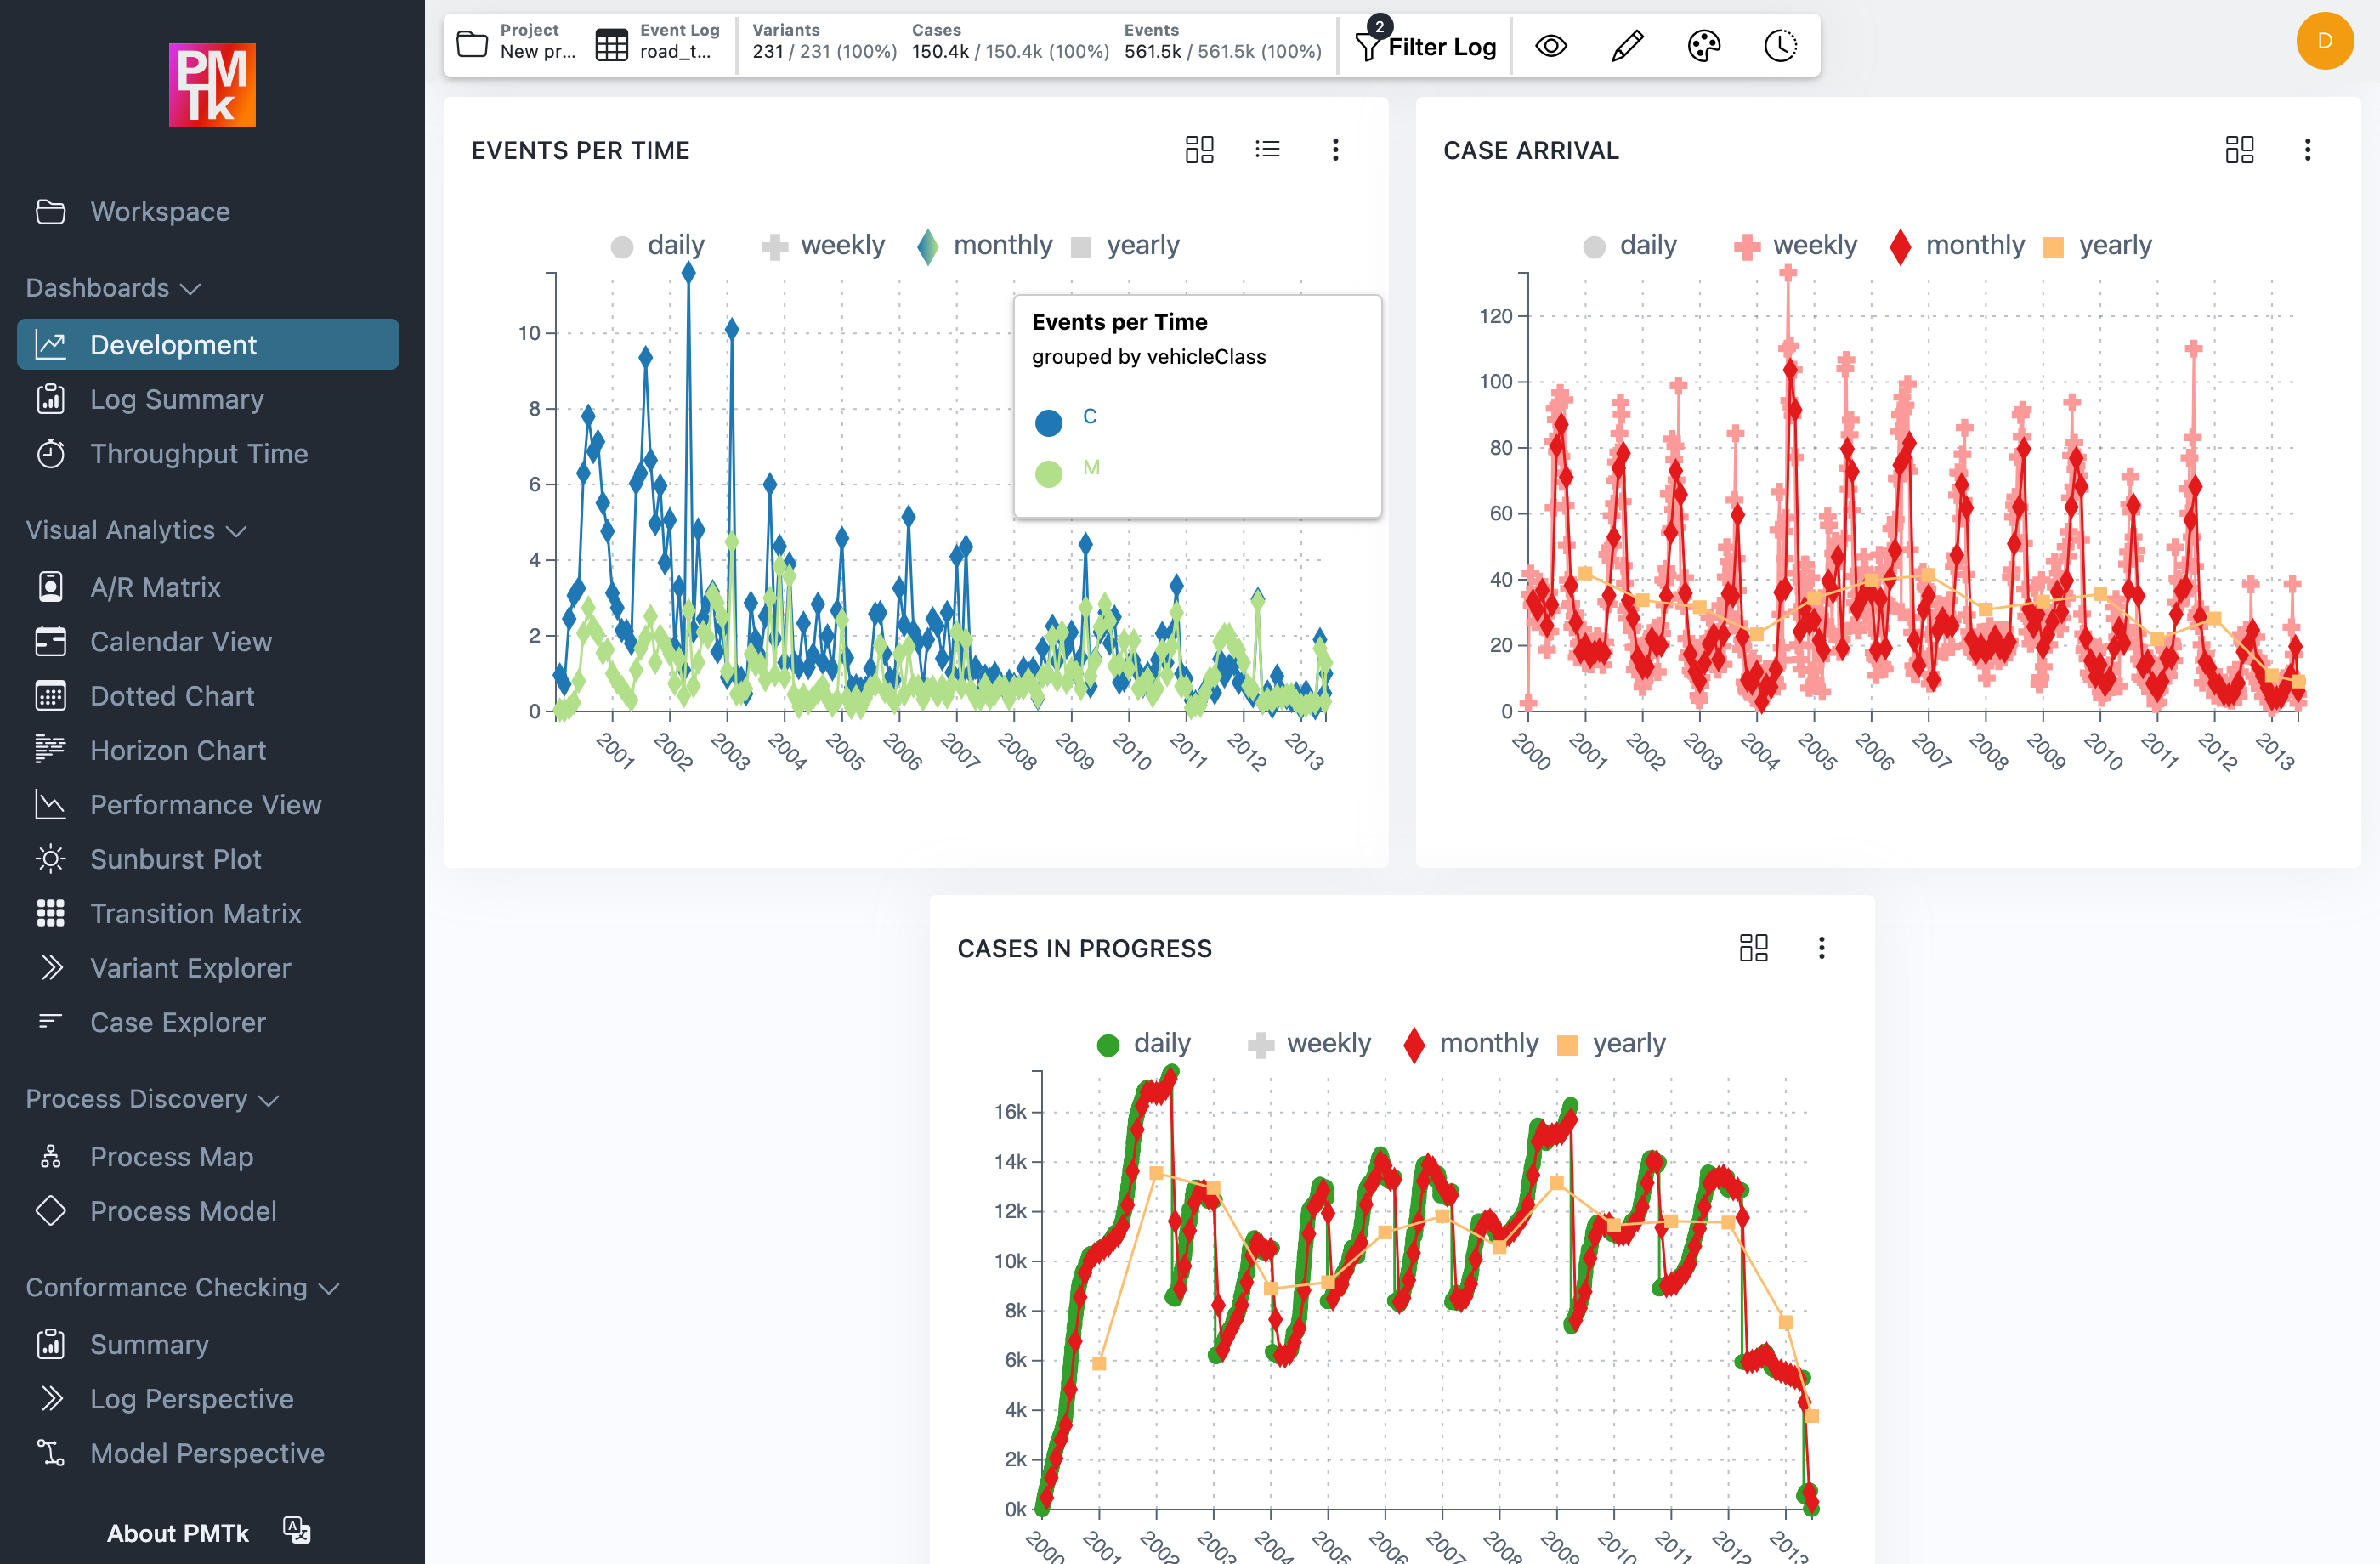Click the clock icon in the toolbar
The height and width of the screenshot is (1564, 2380).
click(1780, 44)
